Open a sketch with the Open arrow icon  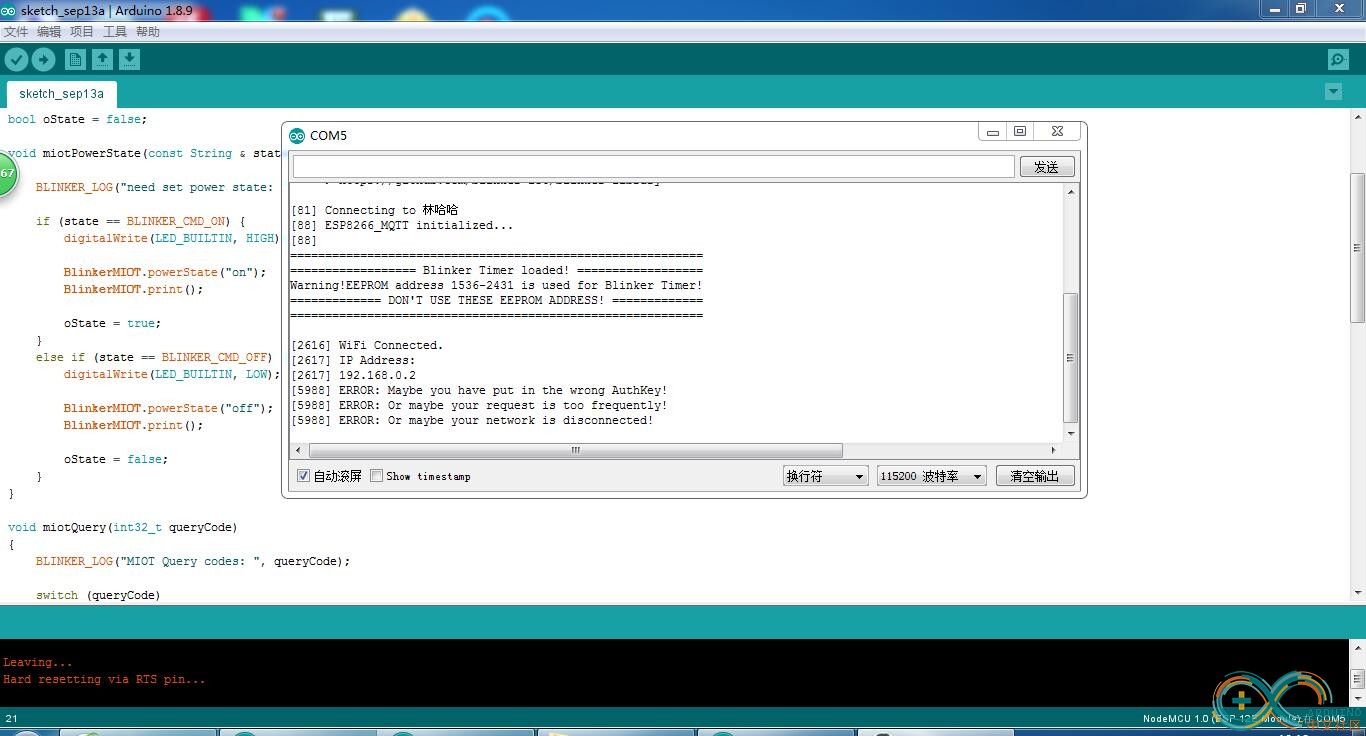[x=102, y=59]
